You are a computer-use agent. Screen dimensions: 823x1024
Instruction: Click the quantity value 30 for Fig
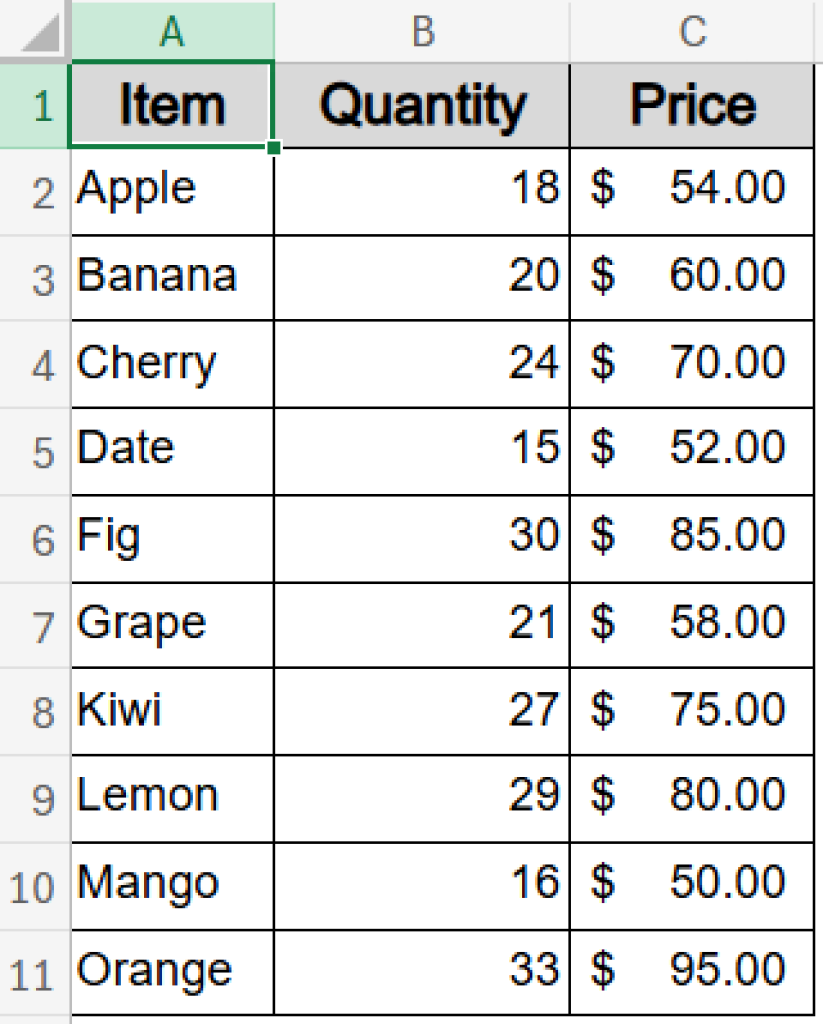(420, 536)
